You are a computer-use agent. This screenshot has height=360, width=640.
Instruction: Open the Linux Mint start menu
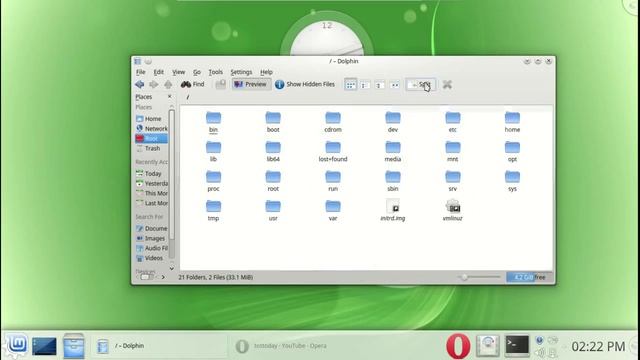click(x=16, y=346)
